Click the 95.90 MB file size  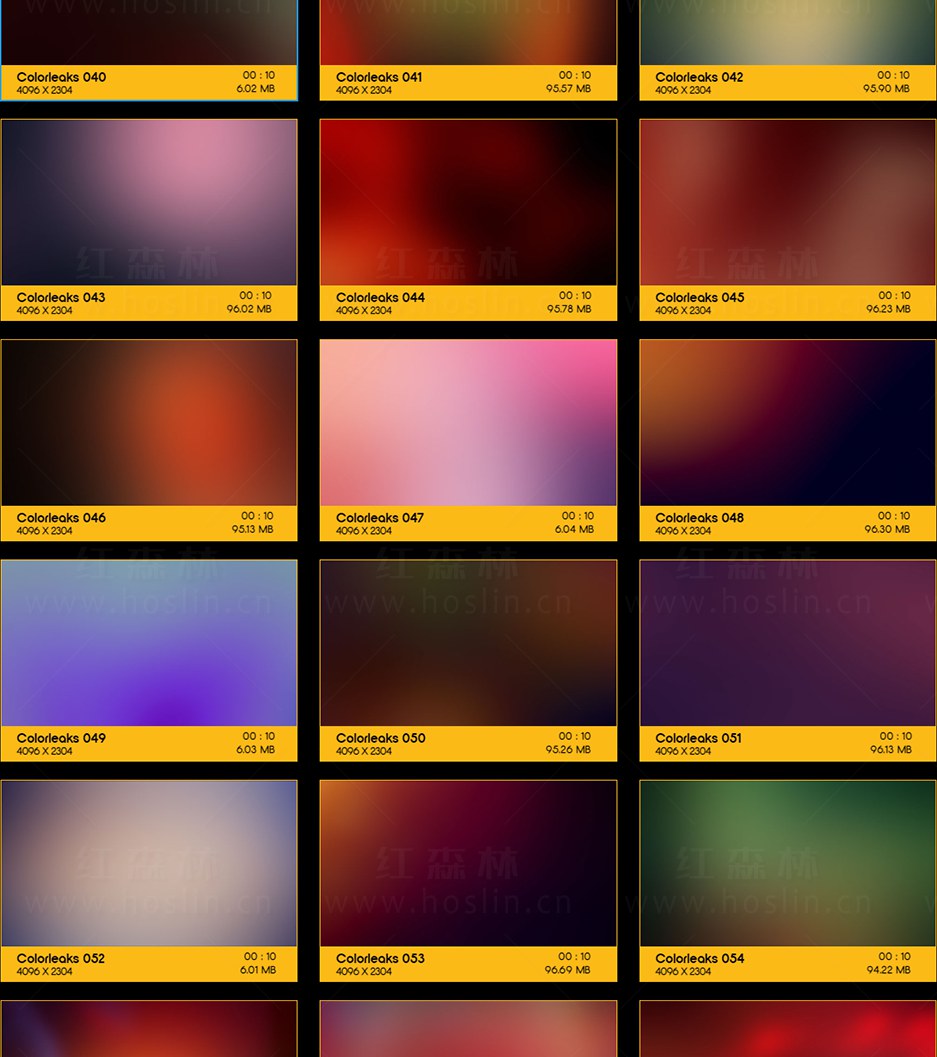886,88
